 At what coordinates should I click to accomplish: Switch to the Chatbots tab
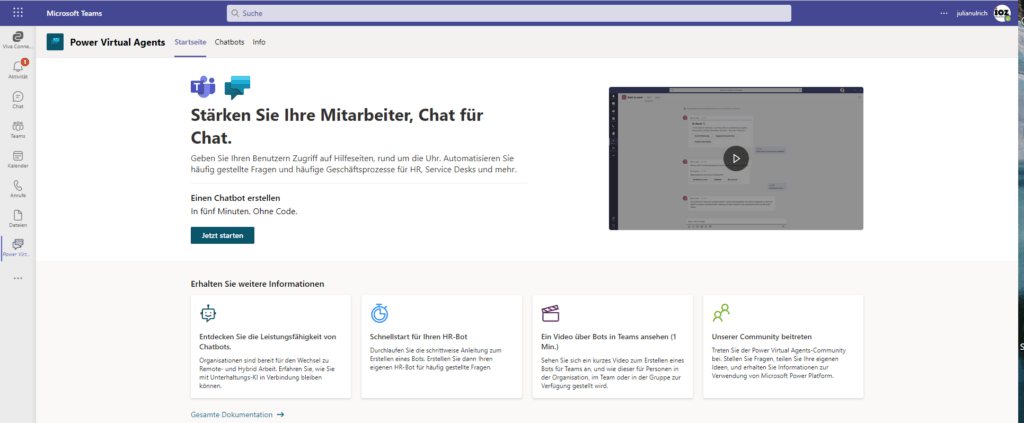[229, 42]
